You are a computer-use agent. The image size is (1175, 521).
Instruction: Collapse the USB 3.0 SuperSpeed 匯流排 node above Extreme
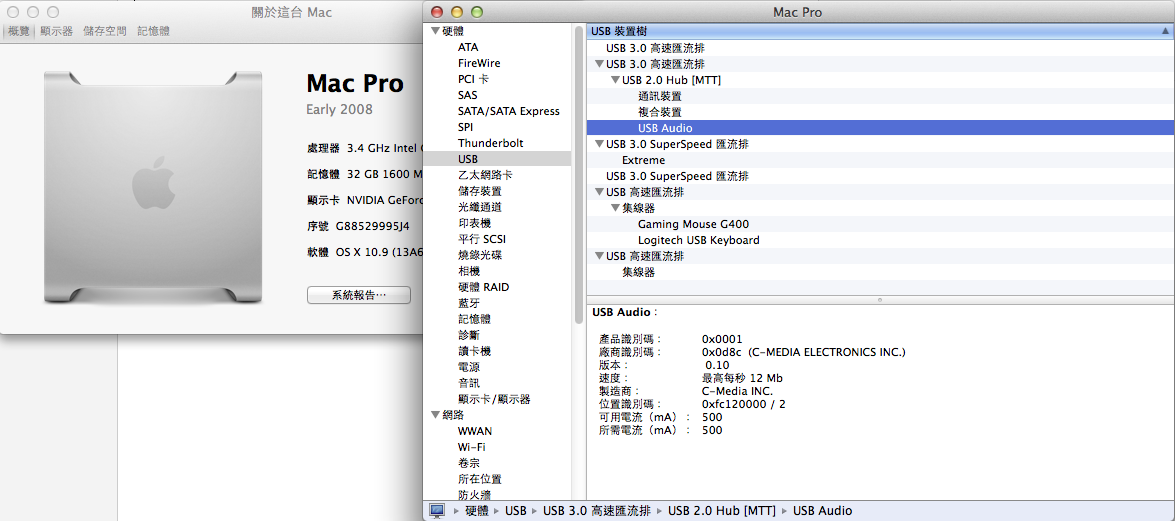tap(599, 144)
